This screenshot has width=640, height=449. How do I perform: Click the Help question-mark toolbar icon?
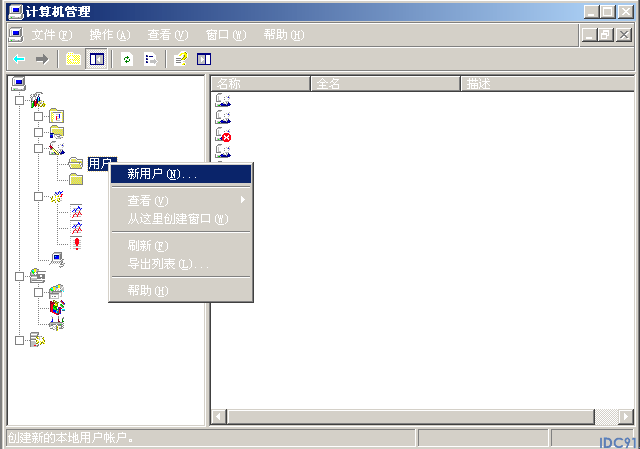[181, 60]
